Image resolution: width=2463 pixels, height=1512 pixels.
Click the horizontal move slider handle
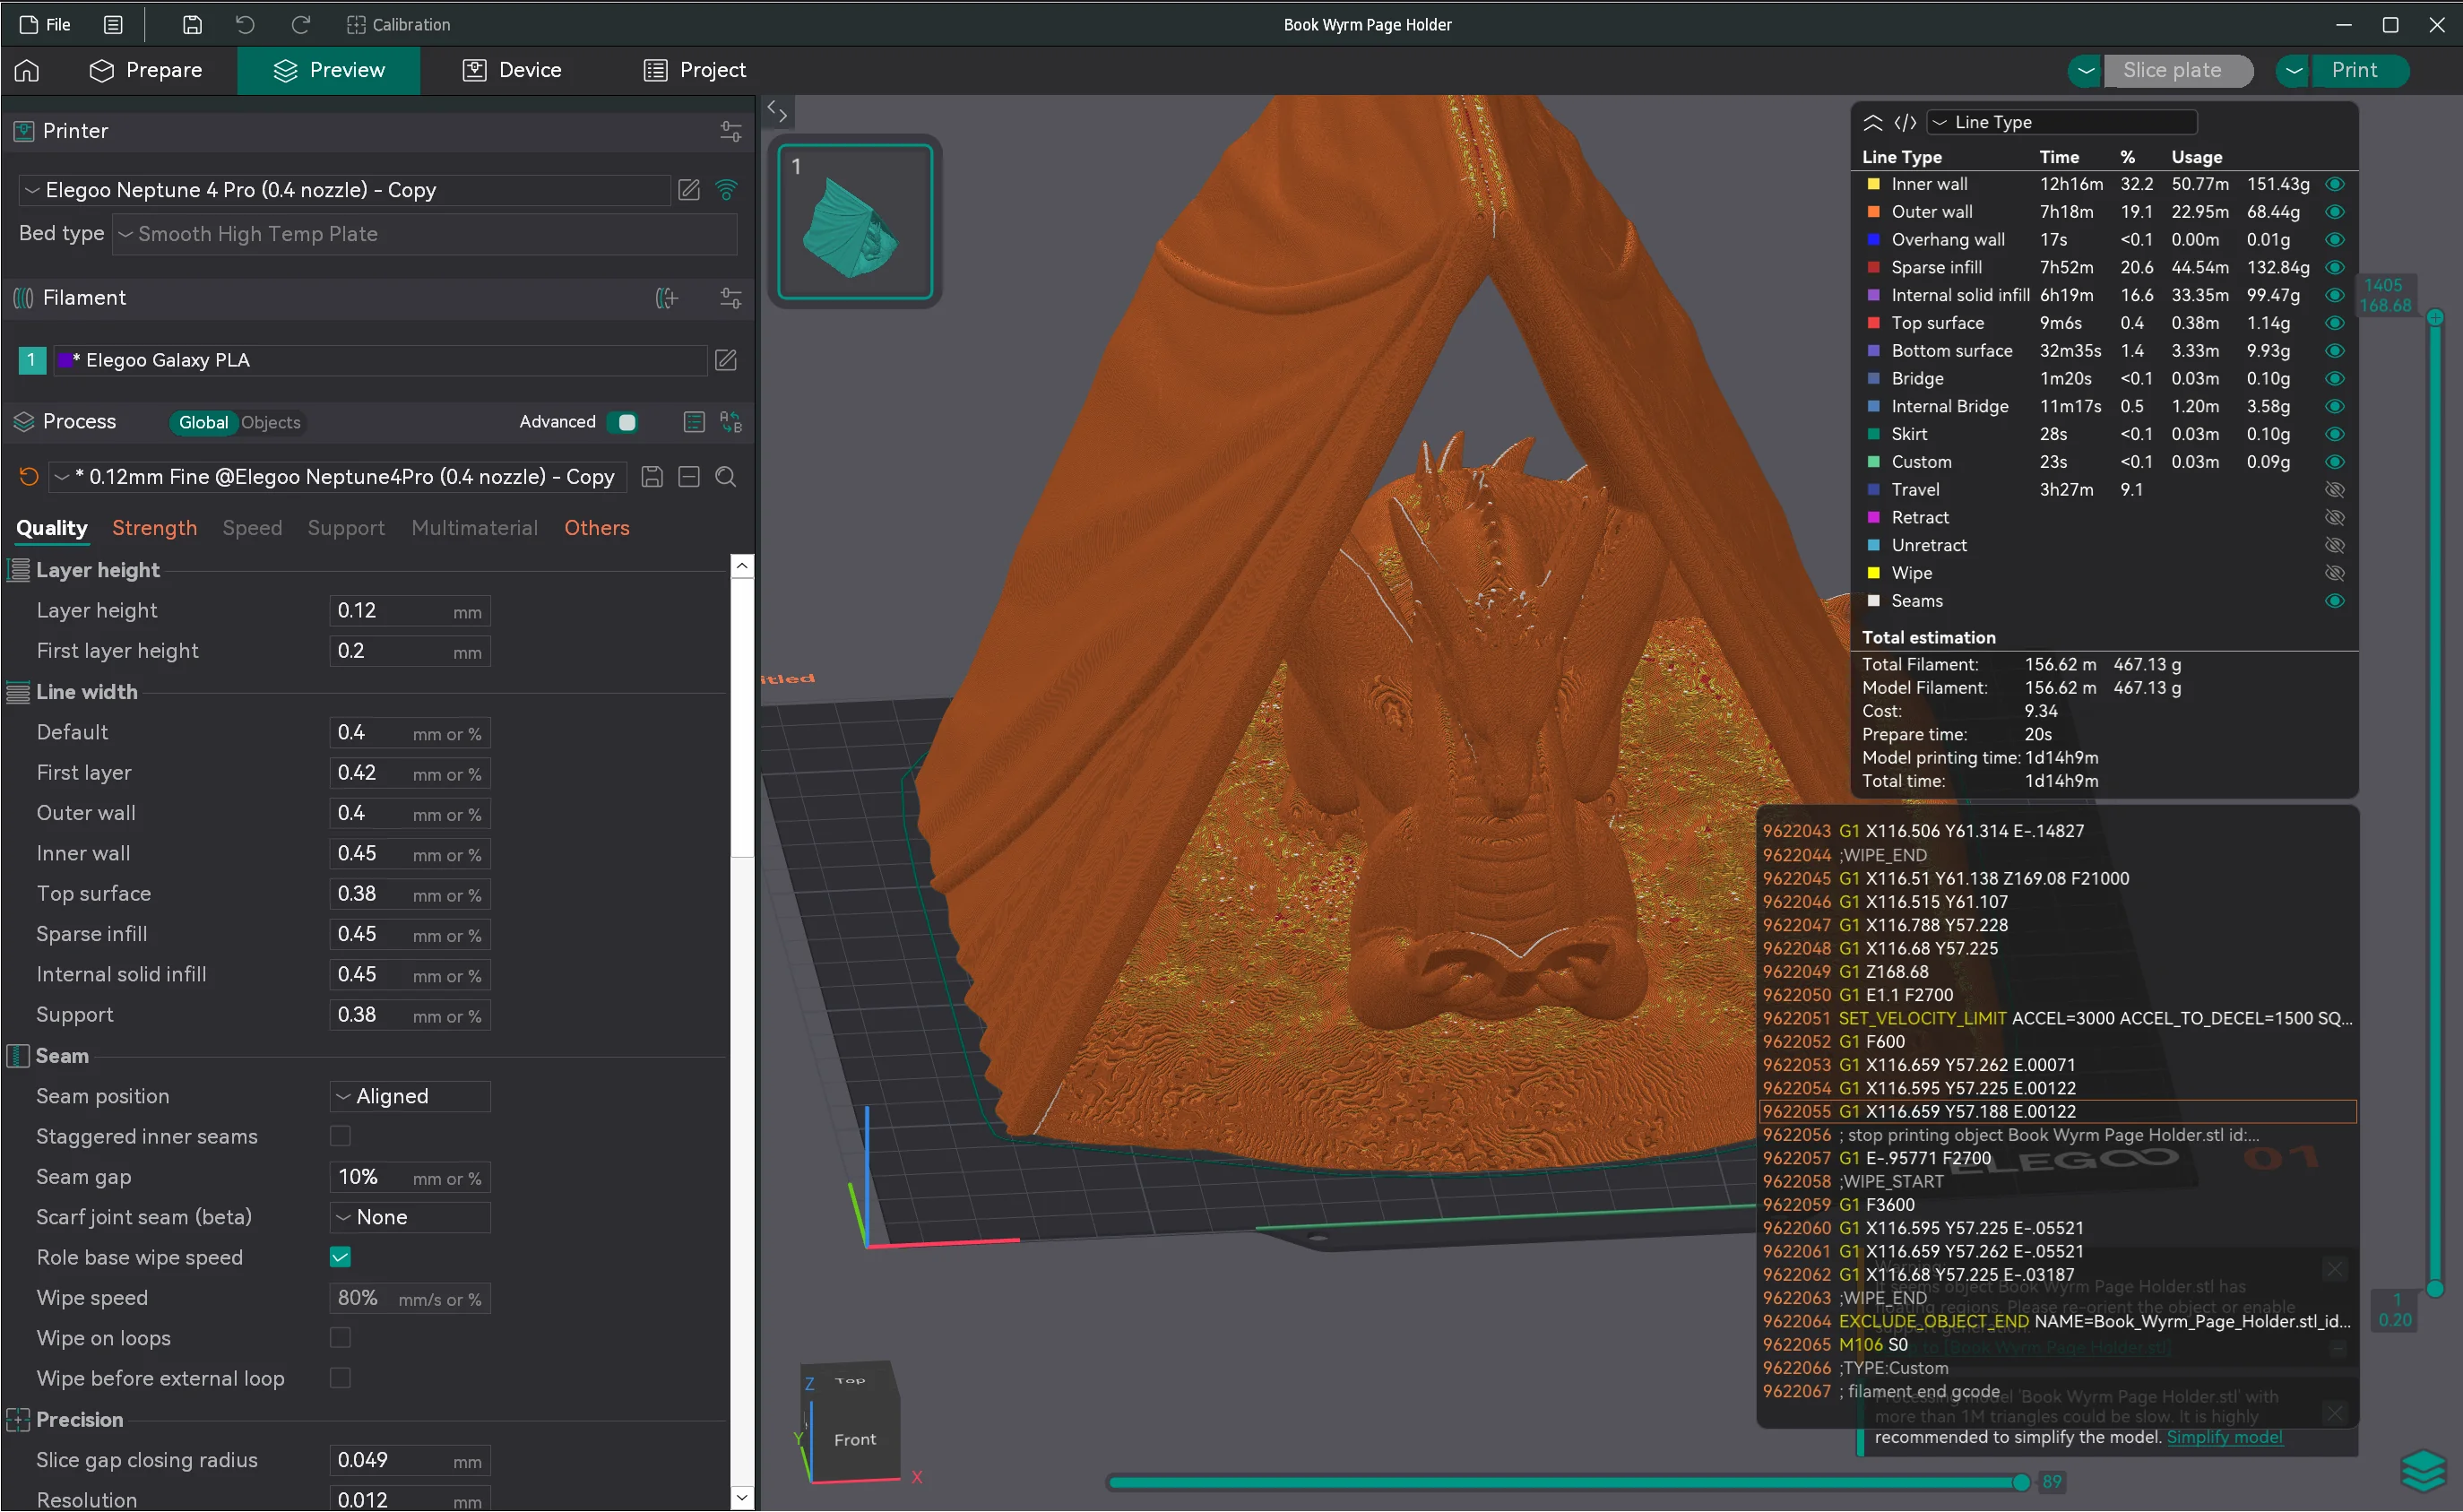2021,1482
